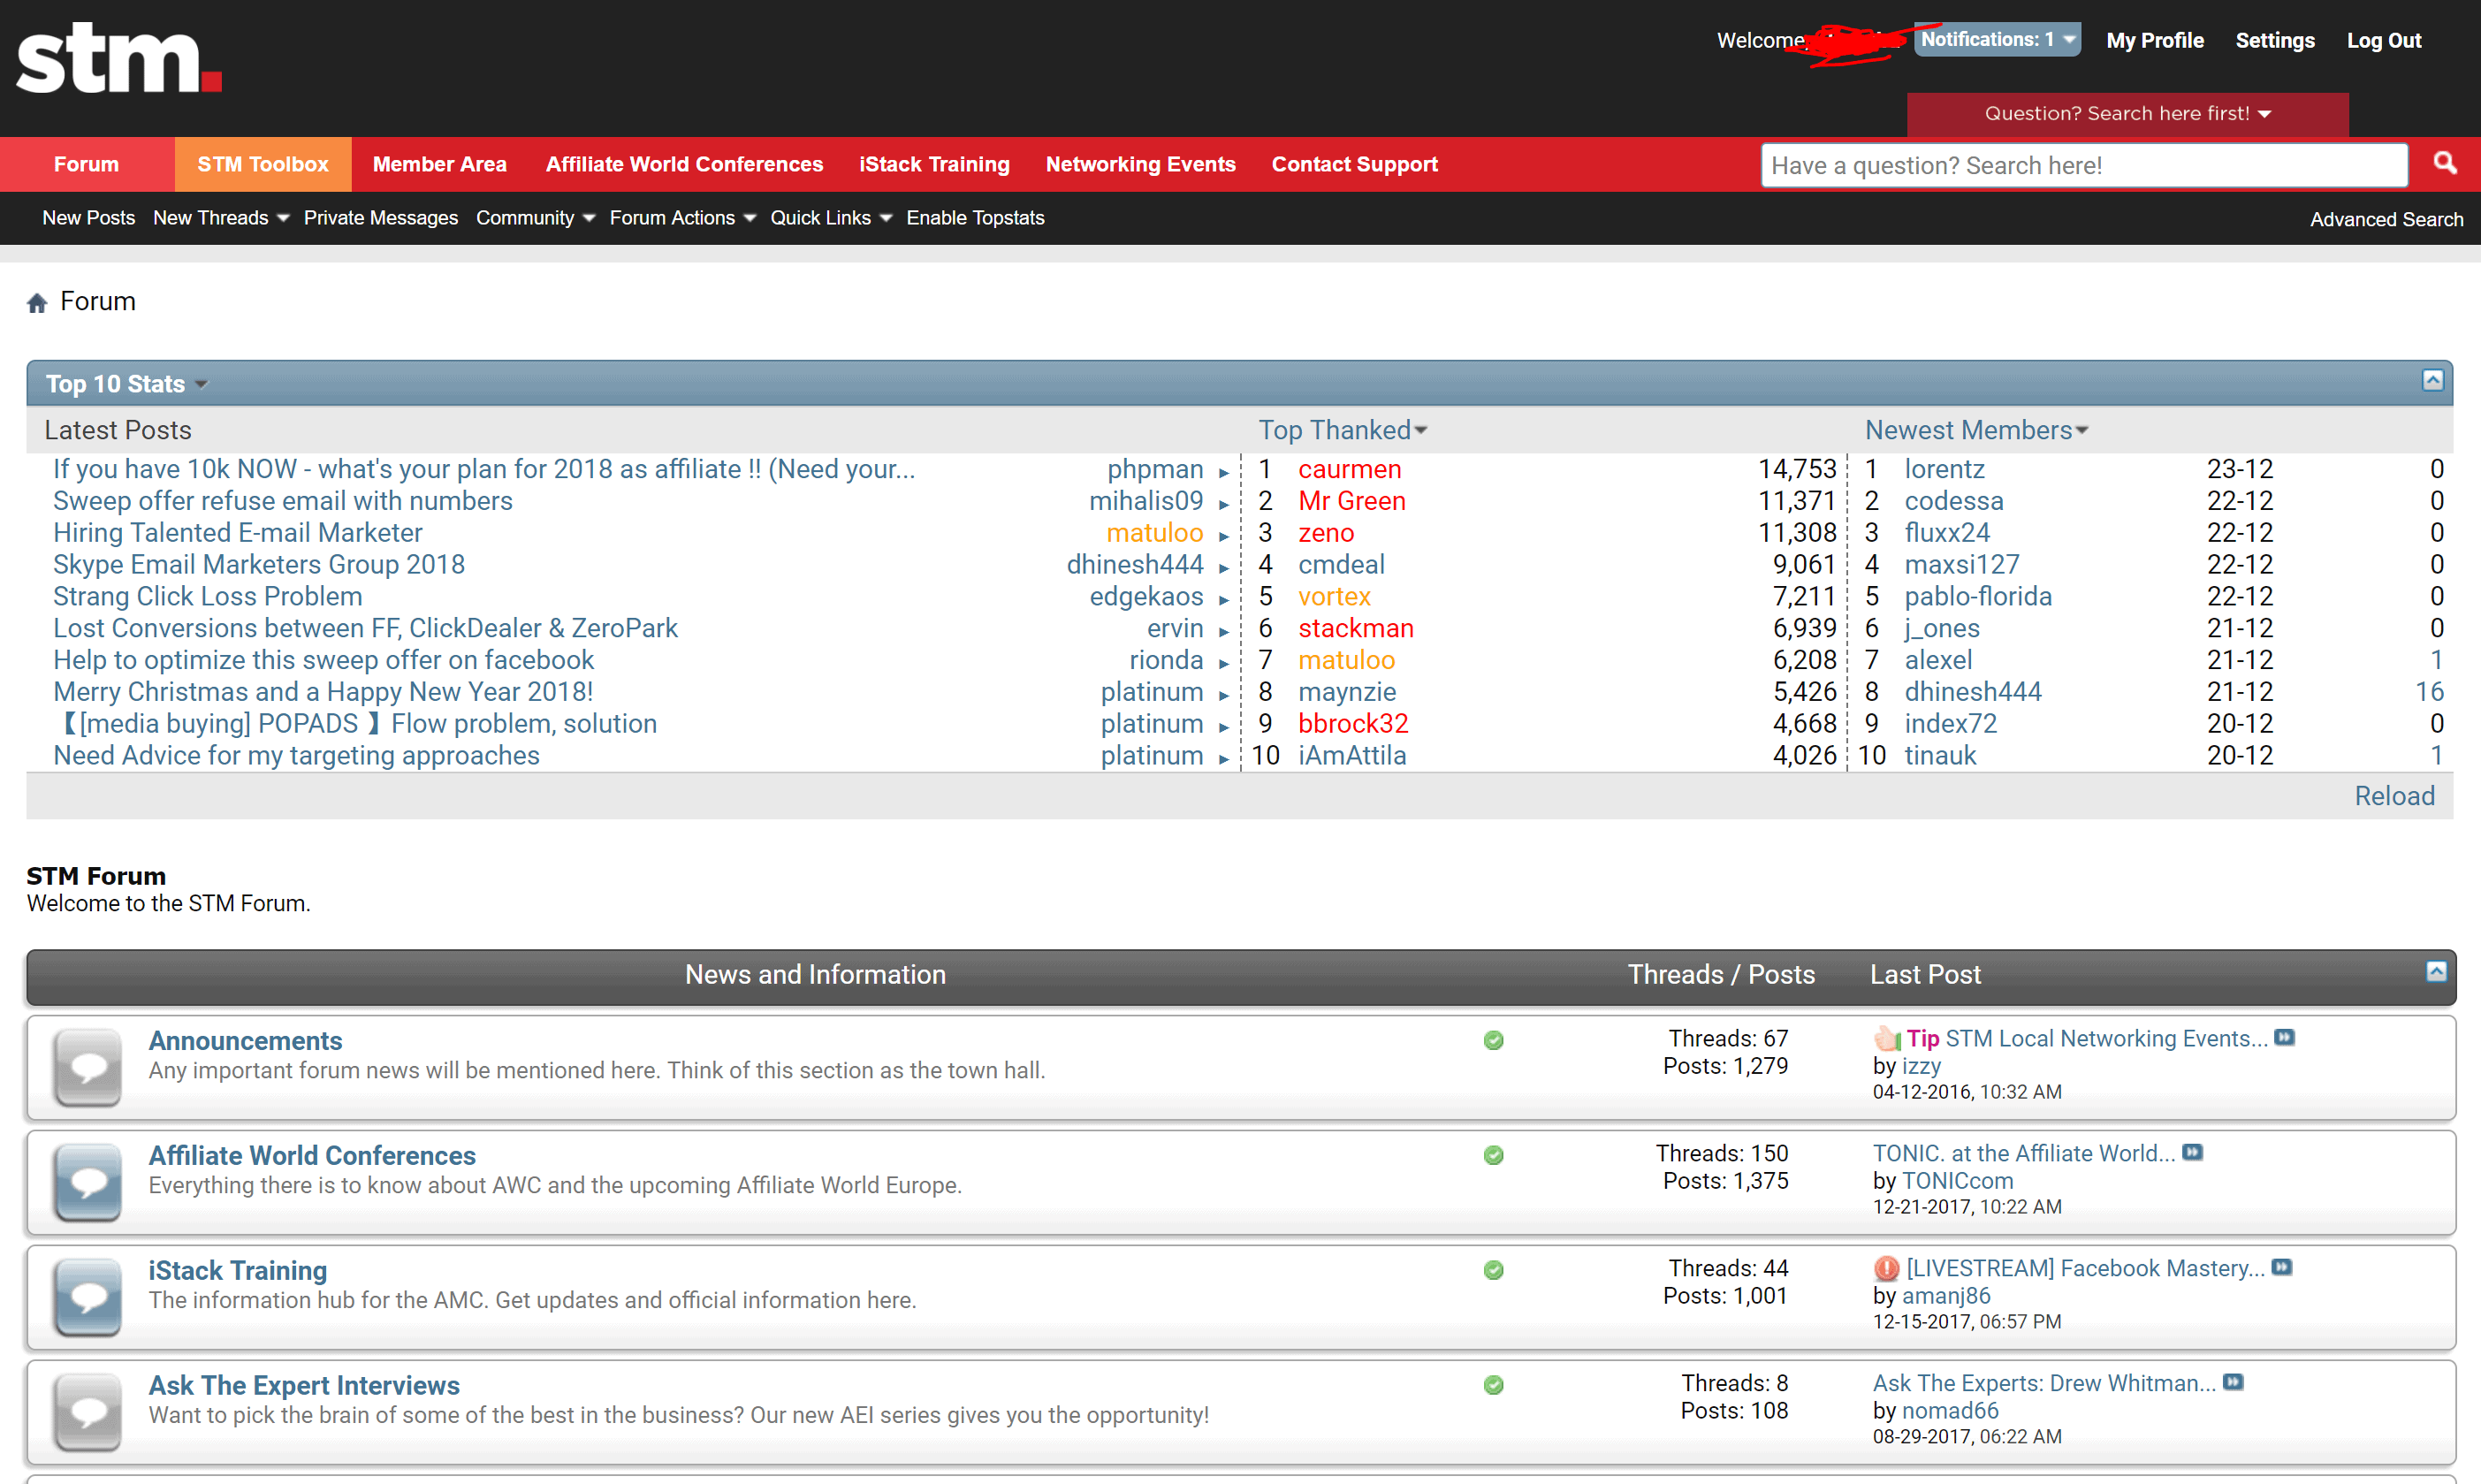2481x1484 pixels.
Task: Open the Member Area tab
Action: tap(438, 164)
